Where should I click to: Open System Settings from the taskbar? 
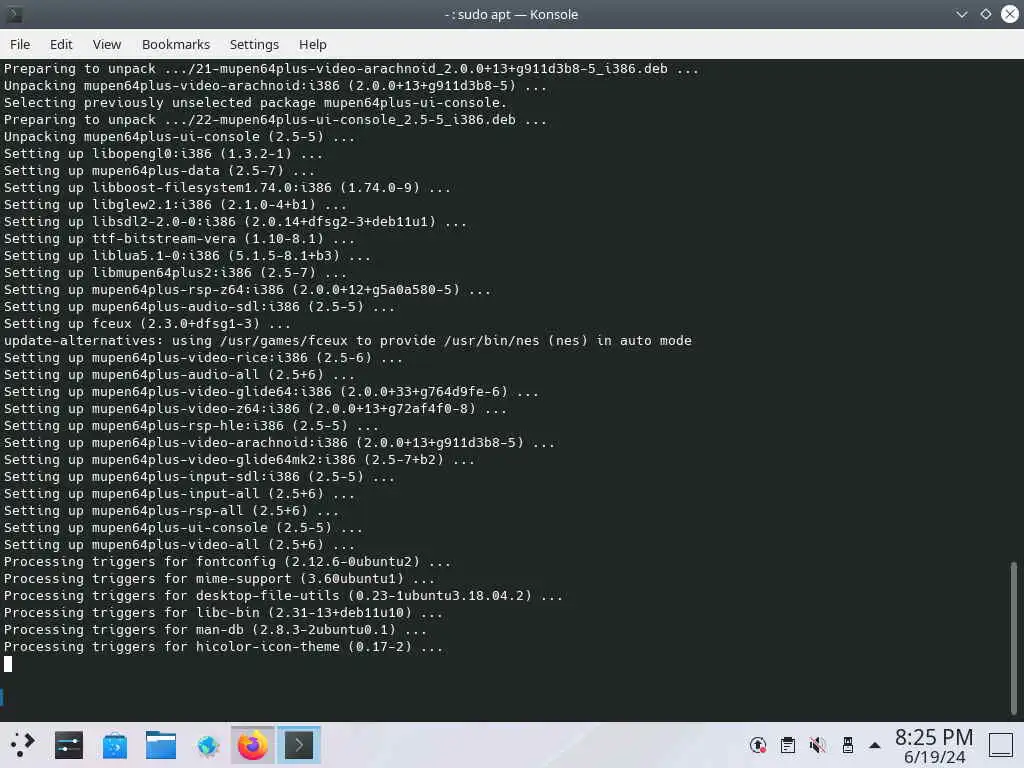pos(69,744)
